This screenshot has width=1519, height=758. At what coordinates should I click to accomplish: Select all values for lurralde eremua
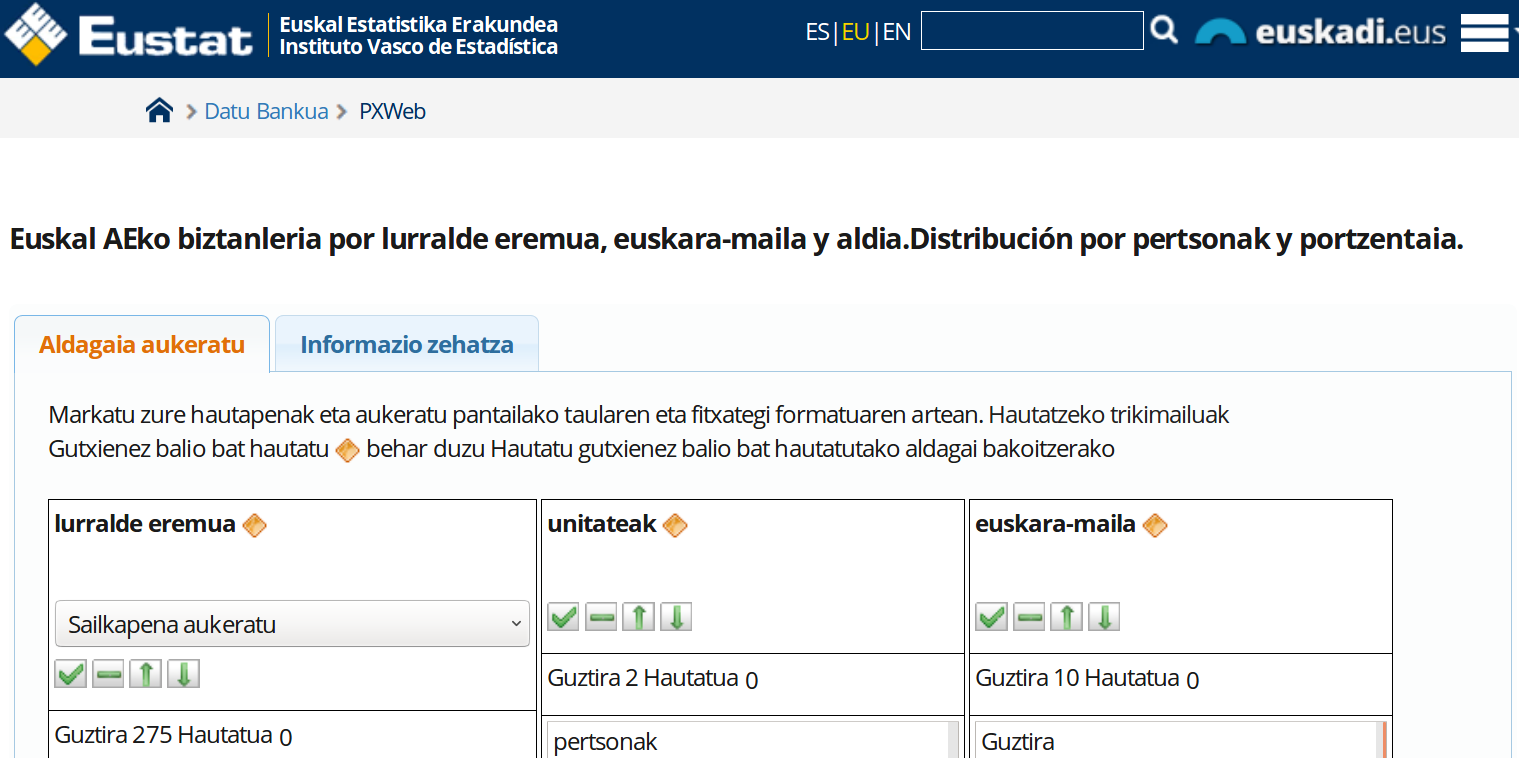pos(71,675)
